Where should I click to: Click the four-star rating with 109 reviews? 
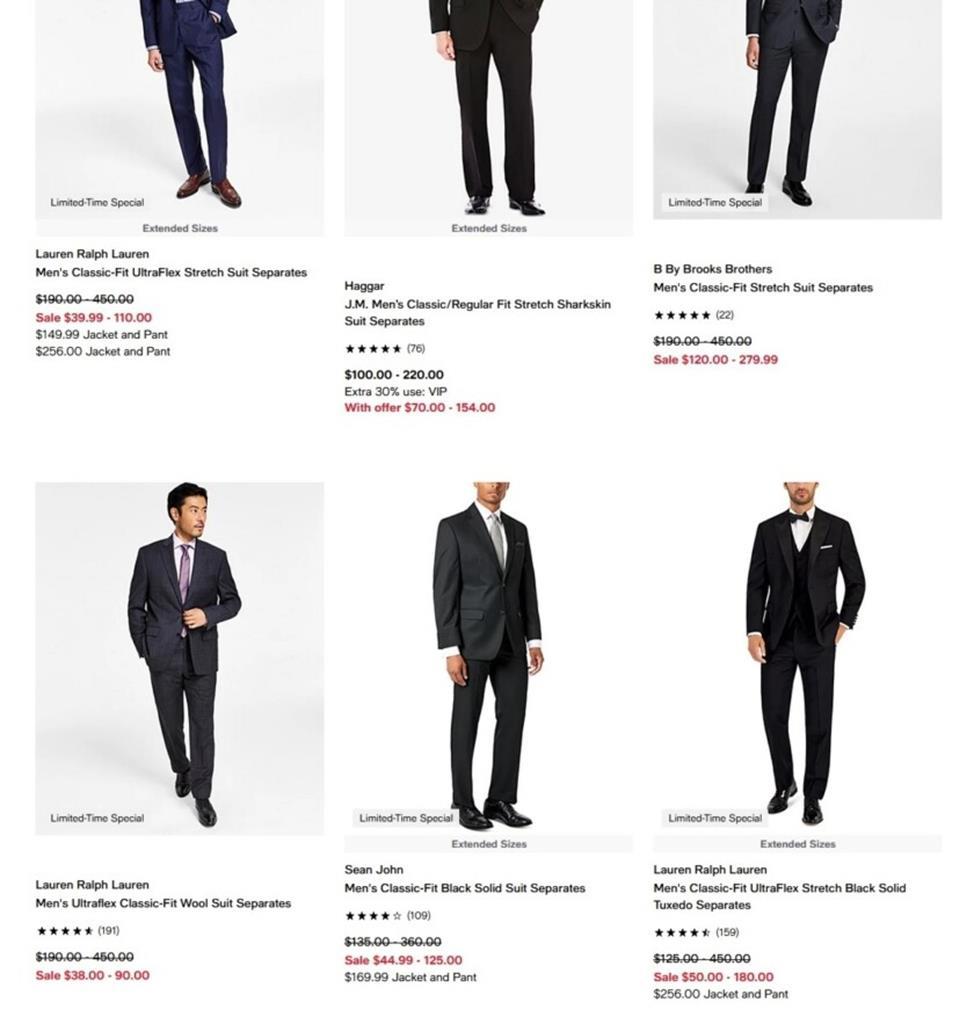[x=387, y=916]
